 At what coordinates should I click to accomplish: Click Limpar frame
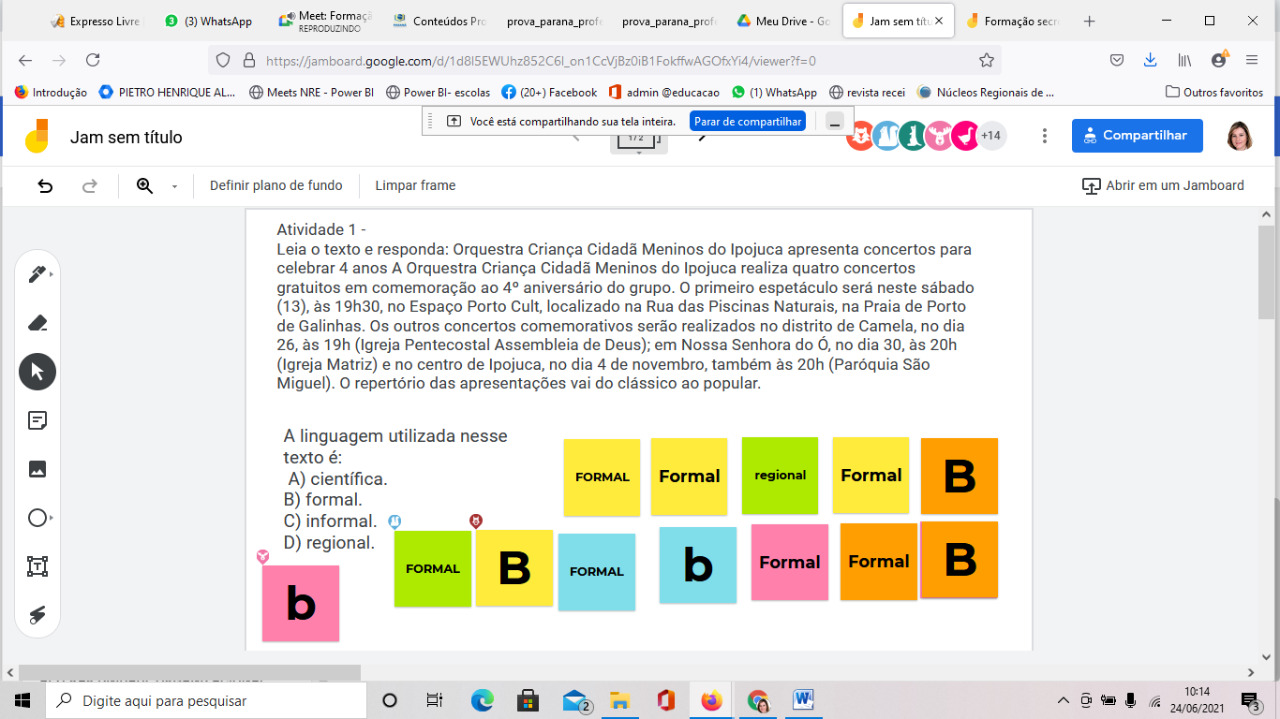pyautogui.click(x=415, y=185)
